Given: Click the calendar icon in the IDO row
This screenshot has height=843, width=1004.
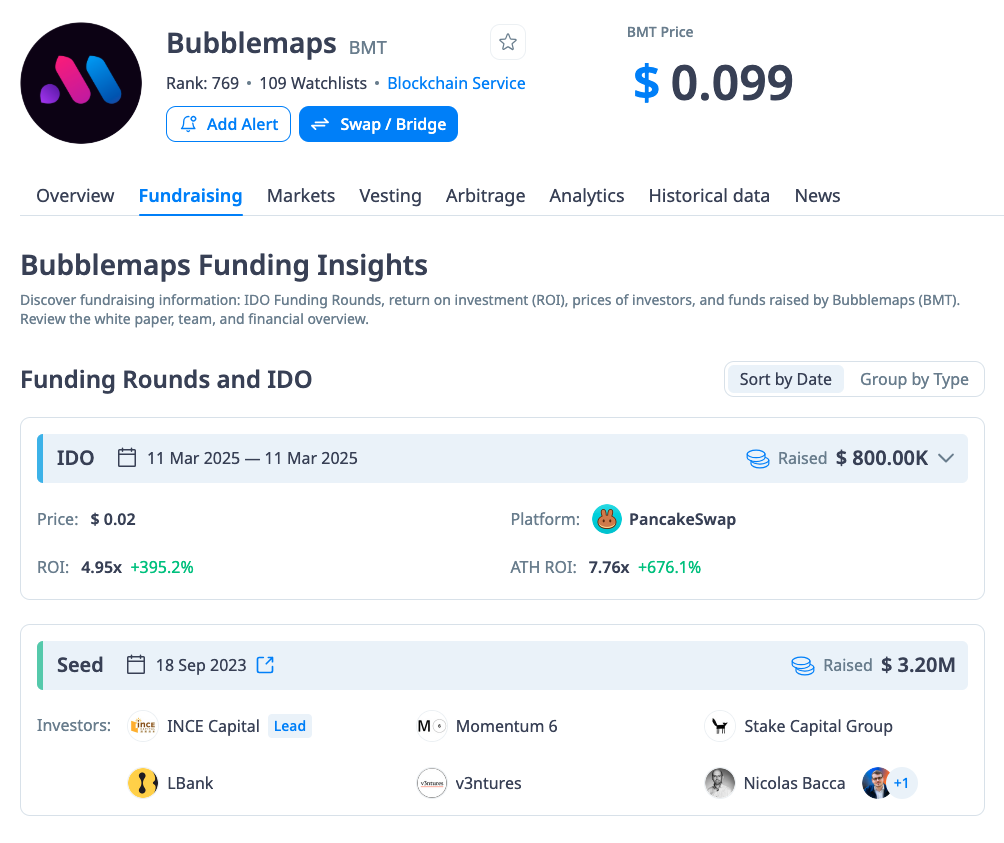Looking at the screenshot, I should click(127, 457).
